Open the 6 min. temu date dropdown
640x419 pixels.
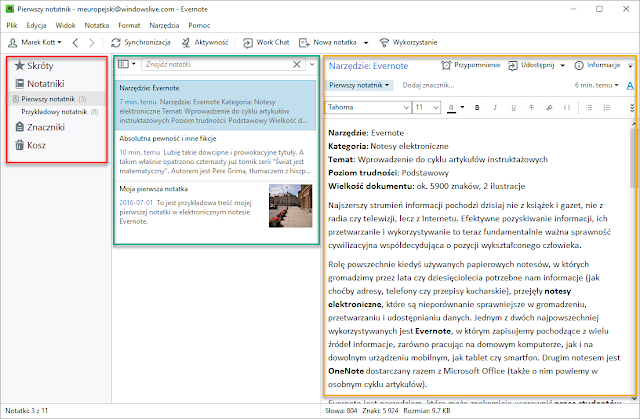(596, 85)
